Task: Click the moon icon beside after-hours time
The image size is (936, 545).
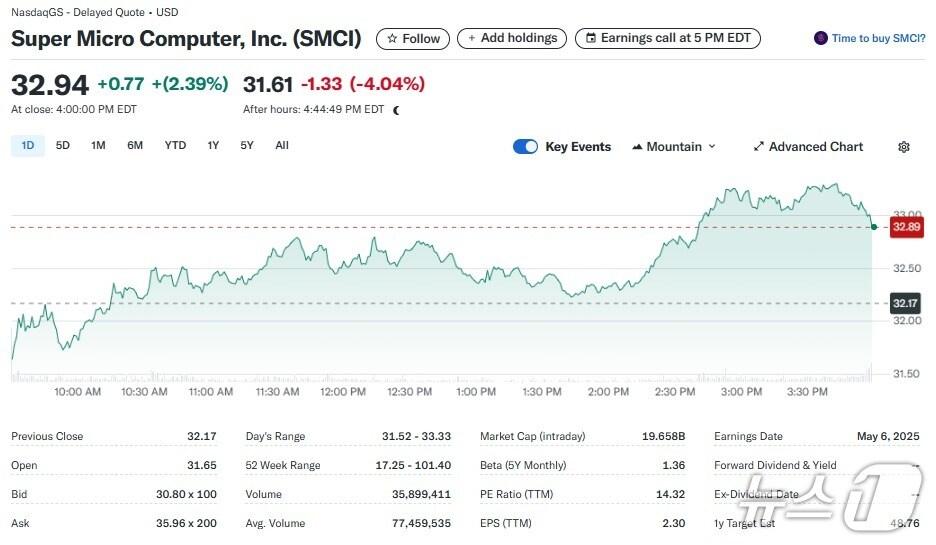Action: [397, 110]
